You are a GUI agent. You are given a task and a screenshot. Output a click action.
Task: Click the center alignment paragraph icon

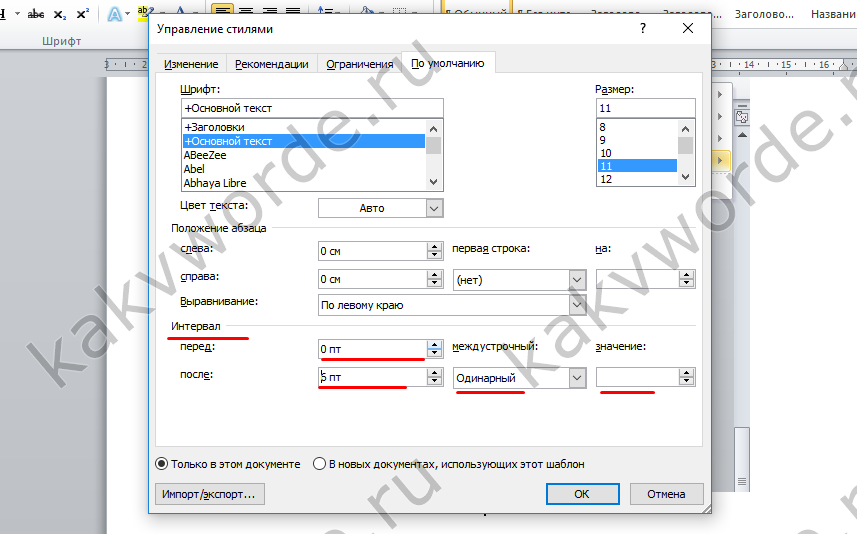coord(245,11)
